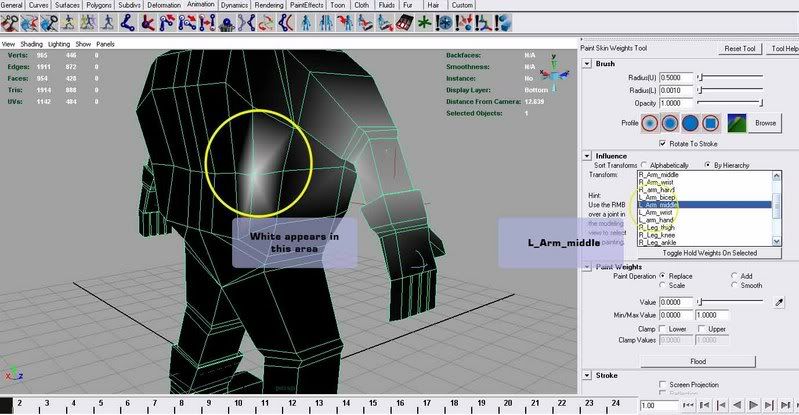Click influence list scroll down arrow
This screenshot has height=415, width=799.
click(777, 241)
